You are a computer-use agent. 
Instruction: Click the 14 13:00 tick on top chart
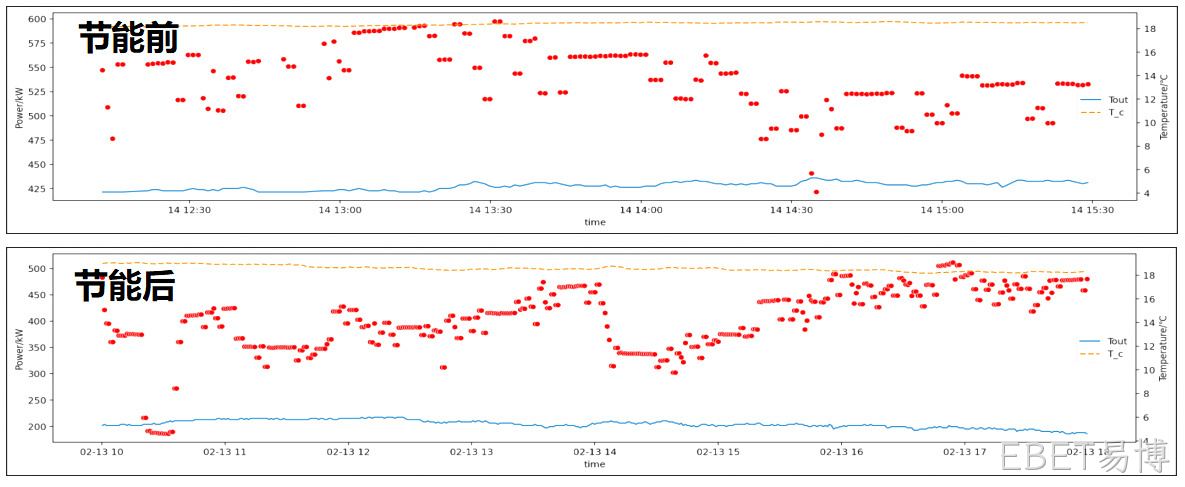341,210
